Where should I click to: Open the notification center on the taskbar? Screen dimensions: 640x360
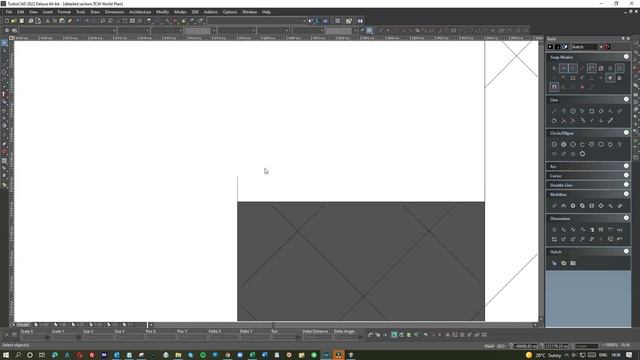coord(629,355)
